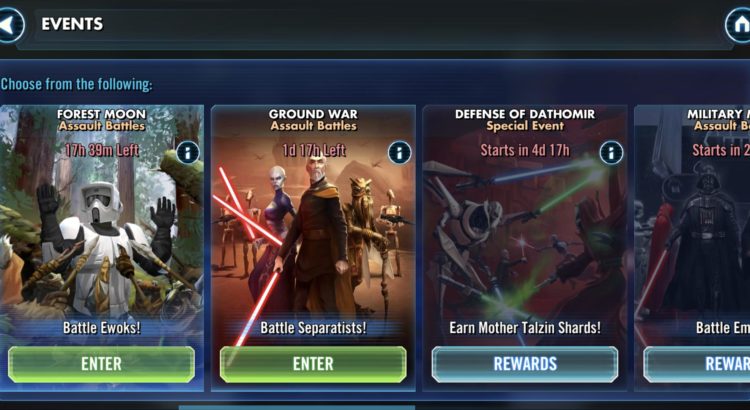Enter the Ground War assault battle
The image size is (750, 410).
coord(313,364)
